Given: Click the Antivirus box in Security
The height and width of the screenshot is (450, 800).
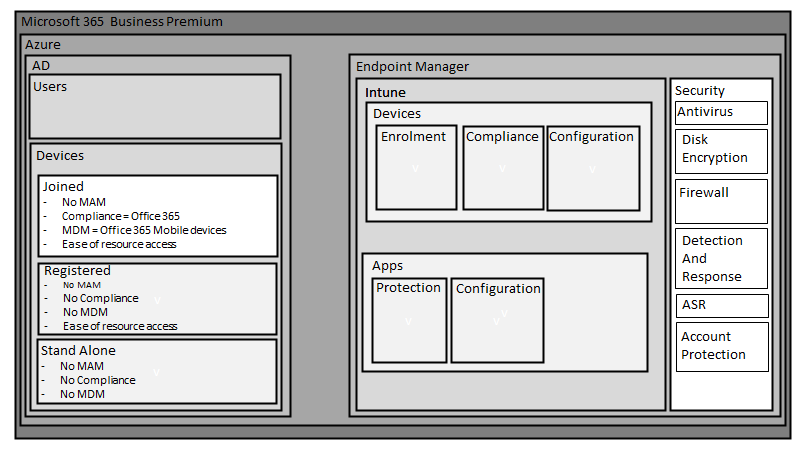Looking at the screenshot, I should [721, 112].
